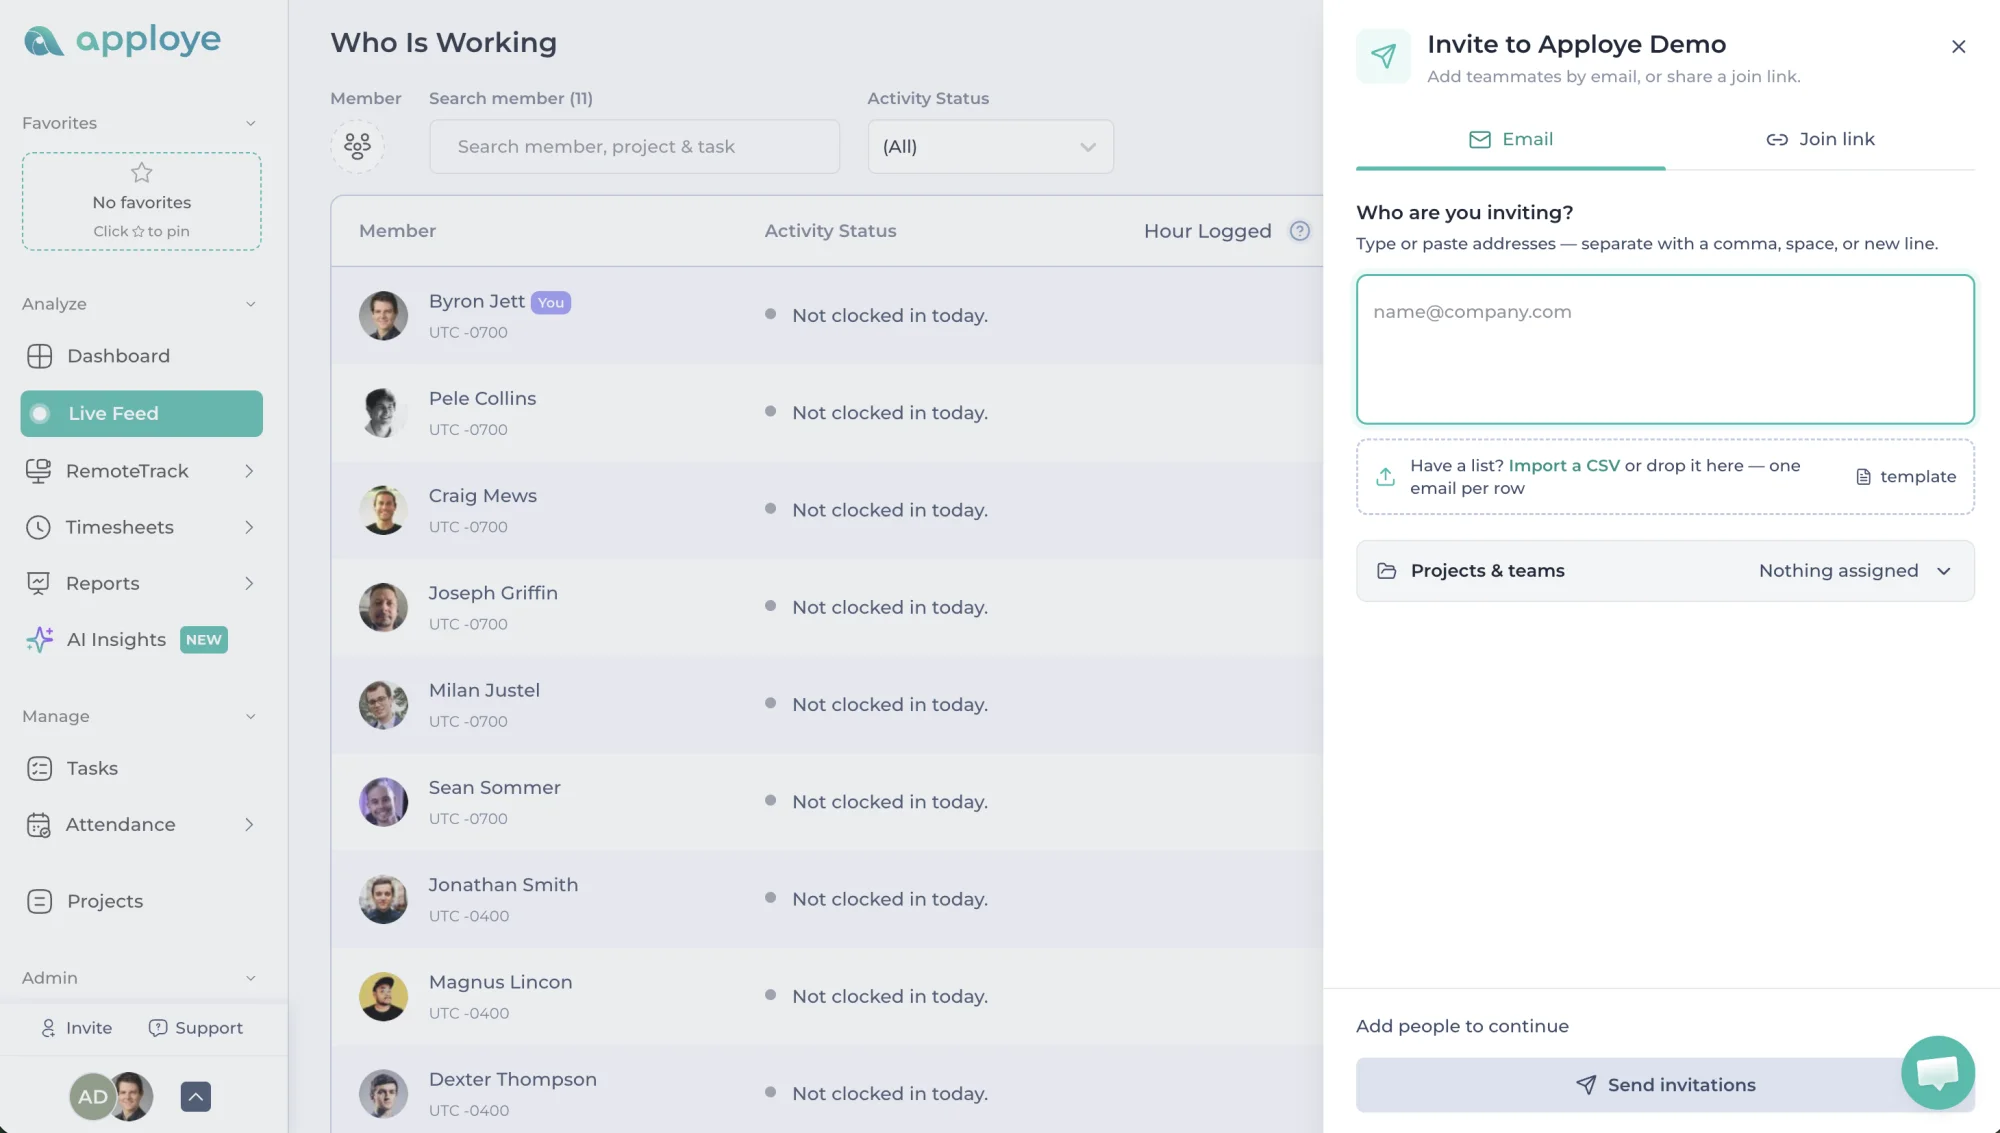Click the Send invitations button
Image resolution: width=2000 pixels, height=1133 pixels.
[x=1665, y=1085]
